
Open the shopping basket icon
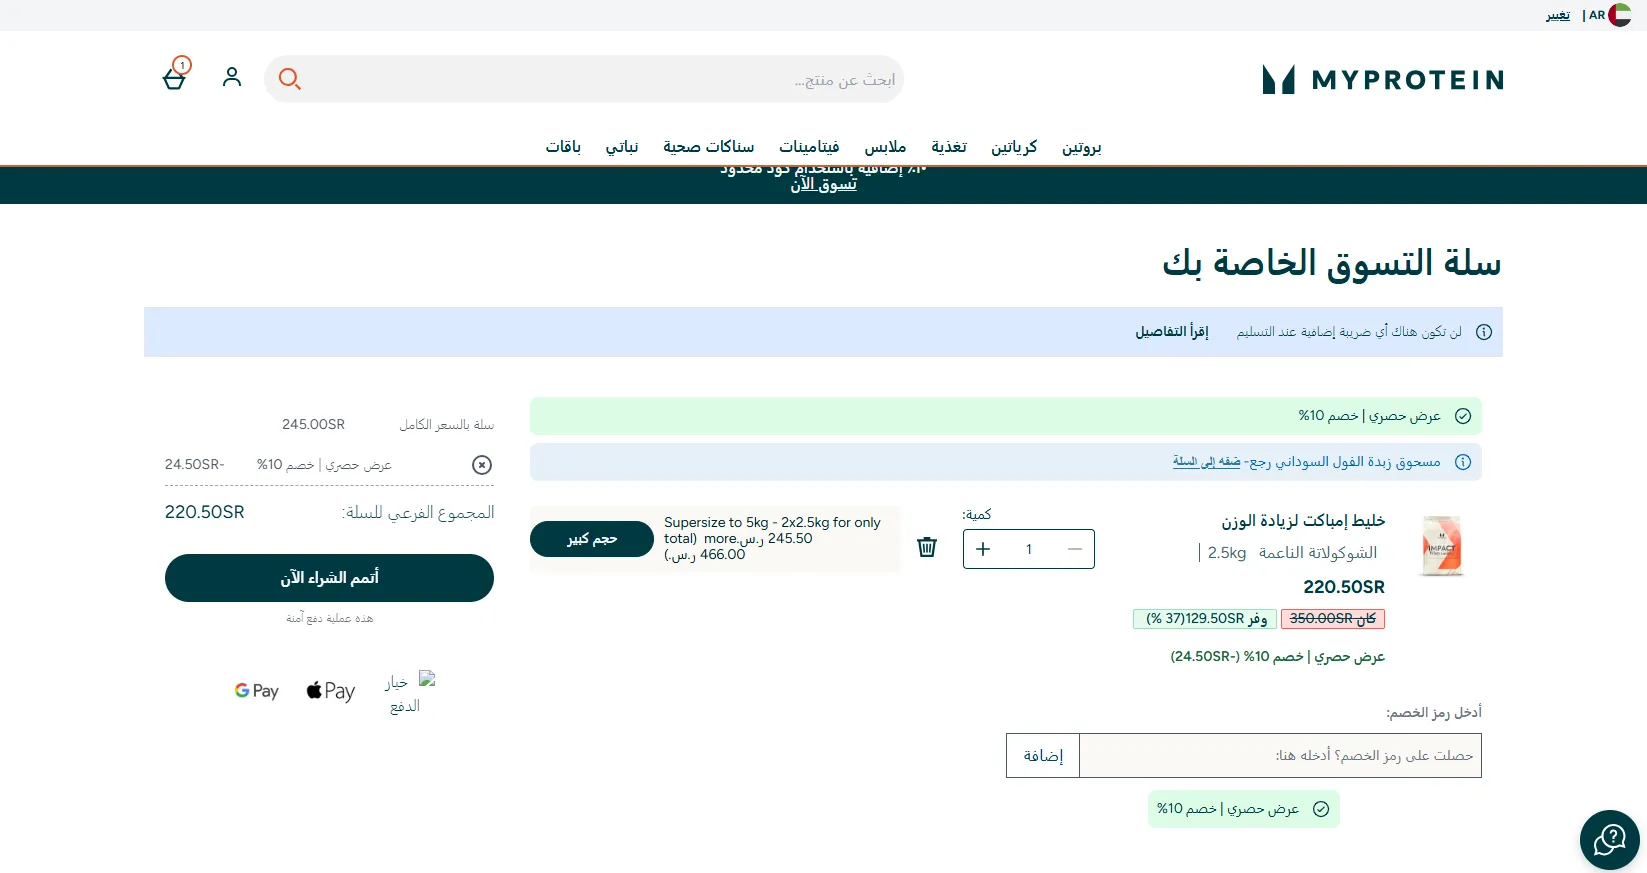coord(175,76)
